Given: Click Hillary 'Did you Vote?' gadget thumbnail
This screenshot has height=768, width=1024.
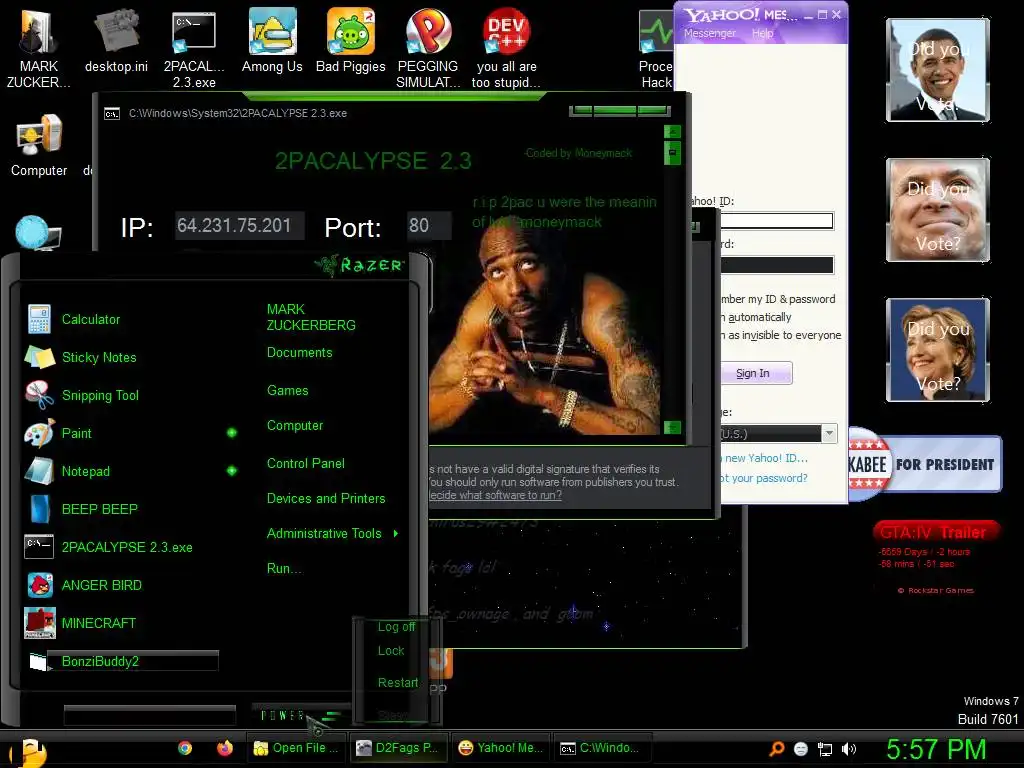Looking at the screenshot, I should pos(937,349).
